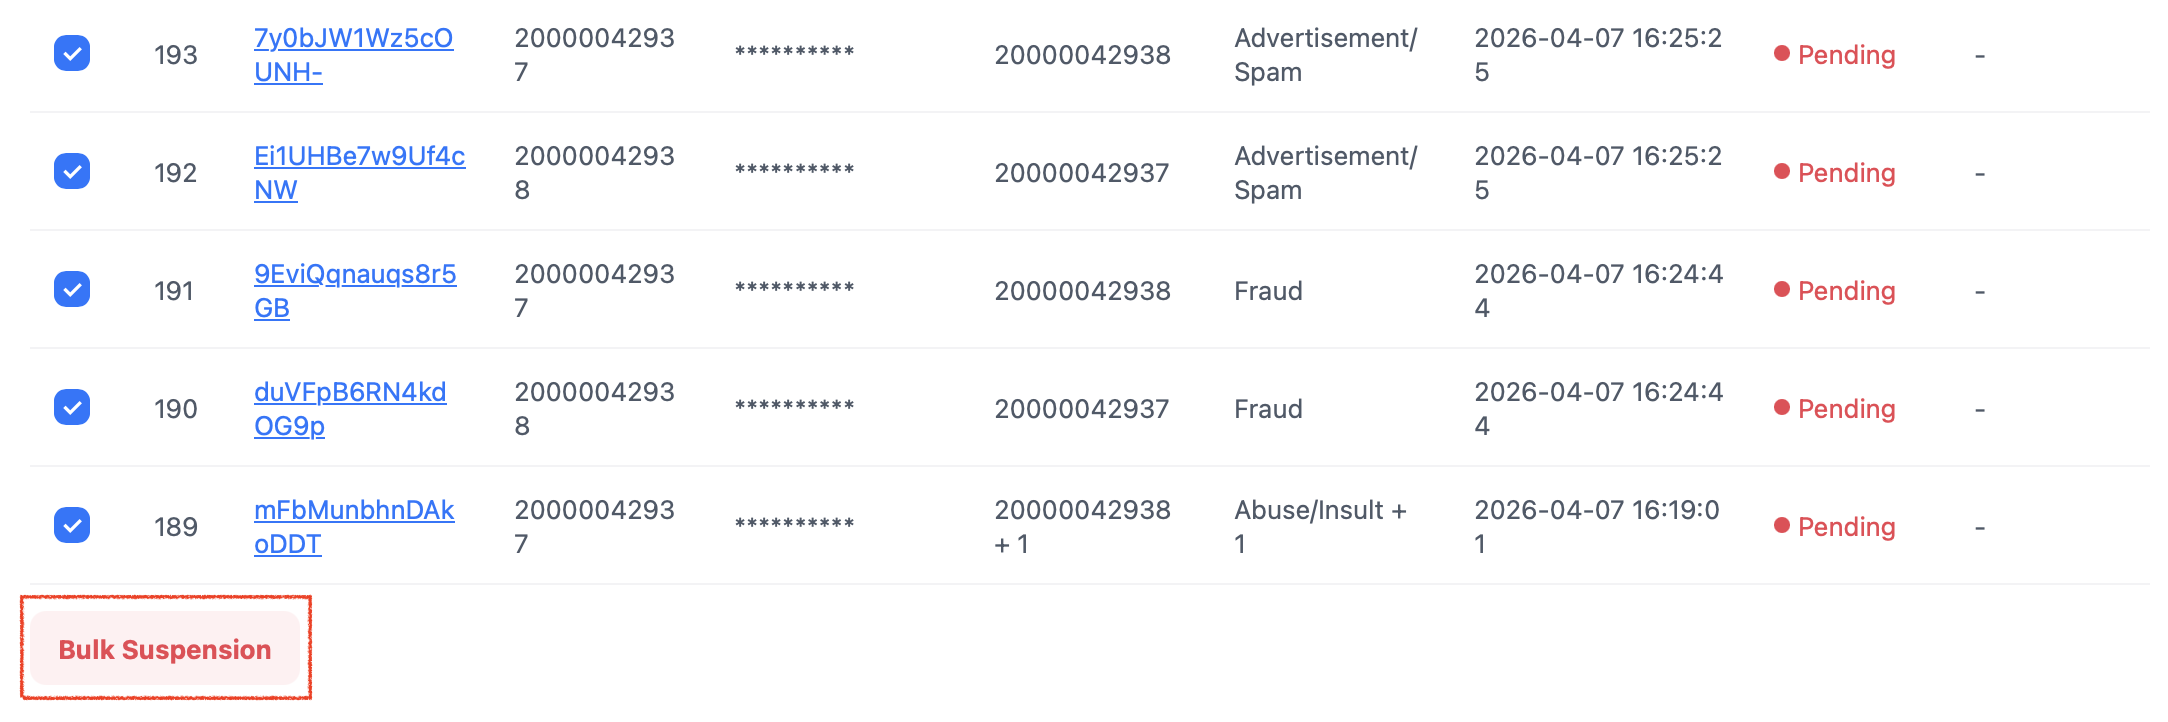Click the Pending status in row 193
This screenshot has height=722, width=2168.
pos(1845,55)
